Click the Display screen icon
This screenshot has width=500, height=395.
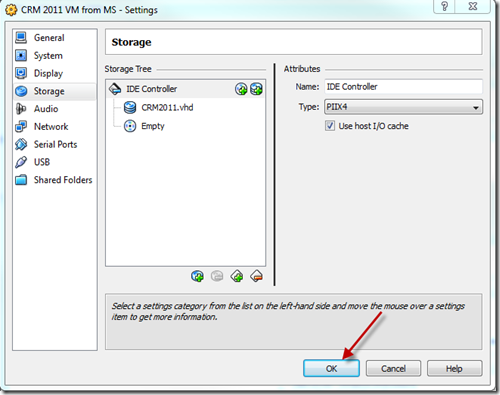[21, 73]
